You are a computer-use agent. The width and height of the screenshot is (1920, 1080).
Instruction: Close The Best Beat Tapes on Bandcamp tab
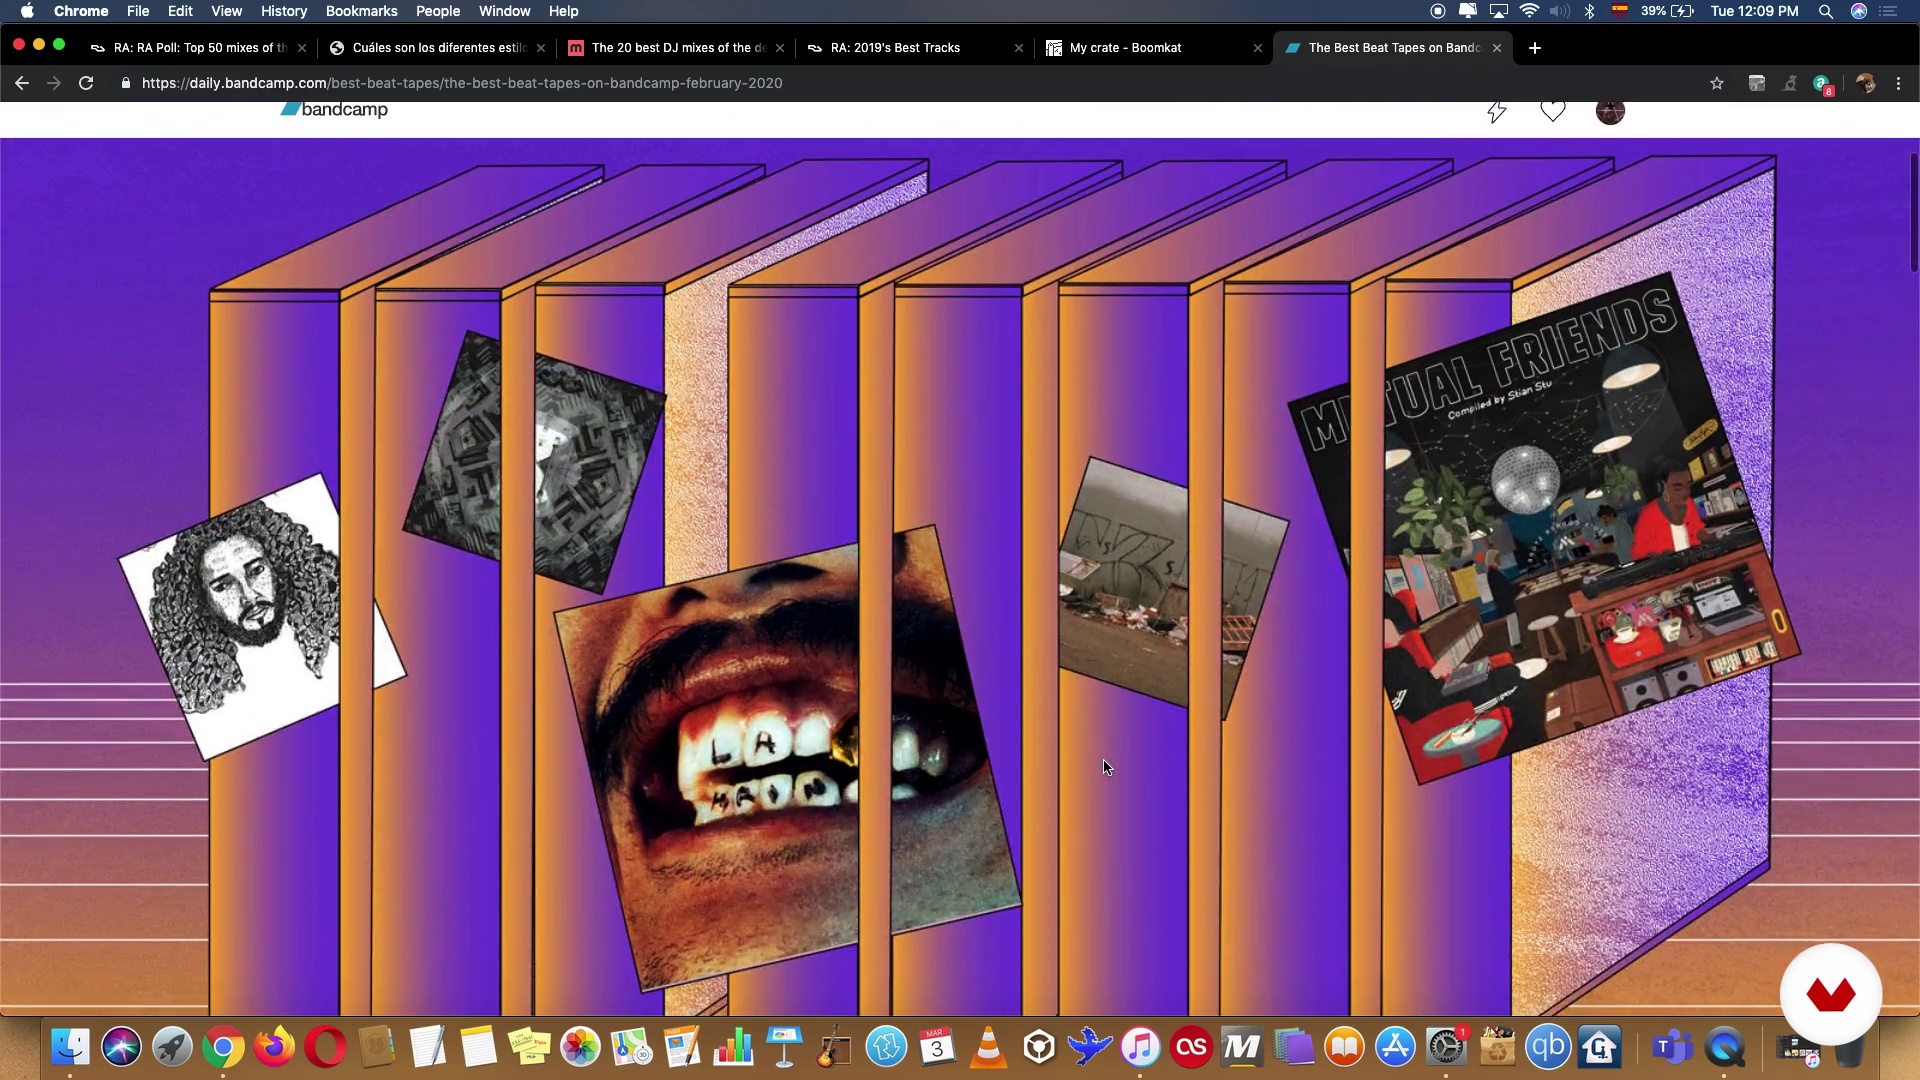pos(1497,48)
